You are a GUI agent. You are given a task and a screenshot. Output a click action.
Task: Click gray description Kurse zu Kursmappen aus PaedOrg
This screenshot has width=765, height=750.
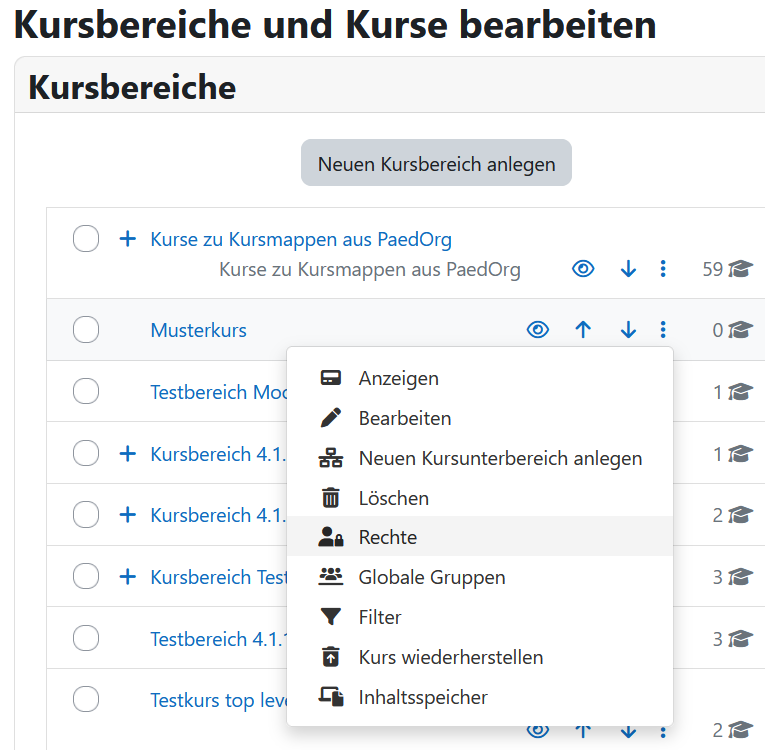(370, 269)
